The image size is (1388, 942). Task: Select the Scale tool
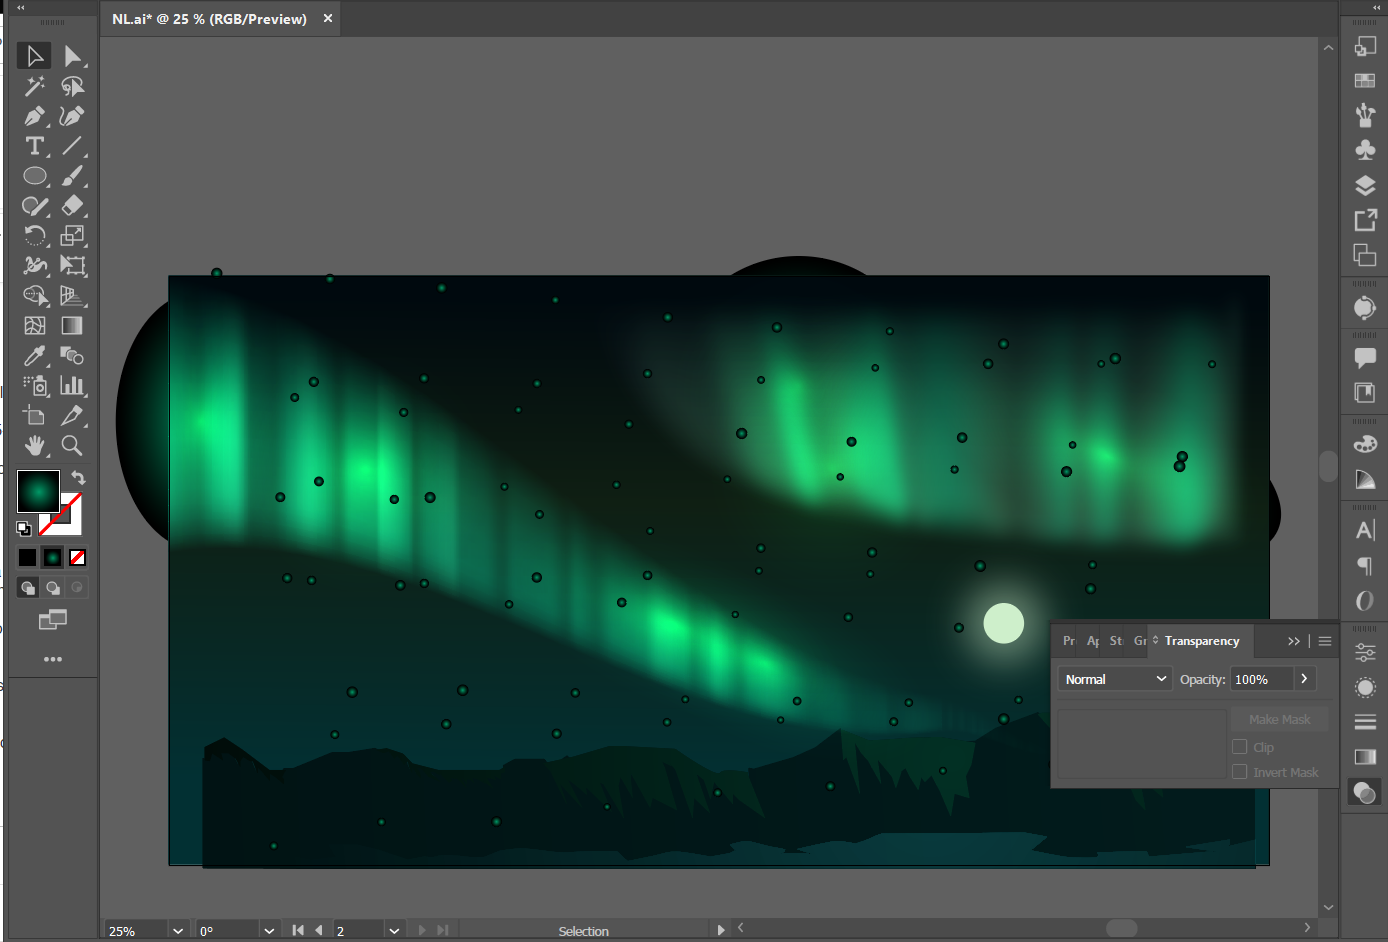pyautogui.click(x=72, y=236)
